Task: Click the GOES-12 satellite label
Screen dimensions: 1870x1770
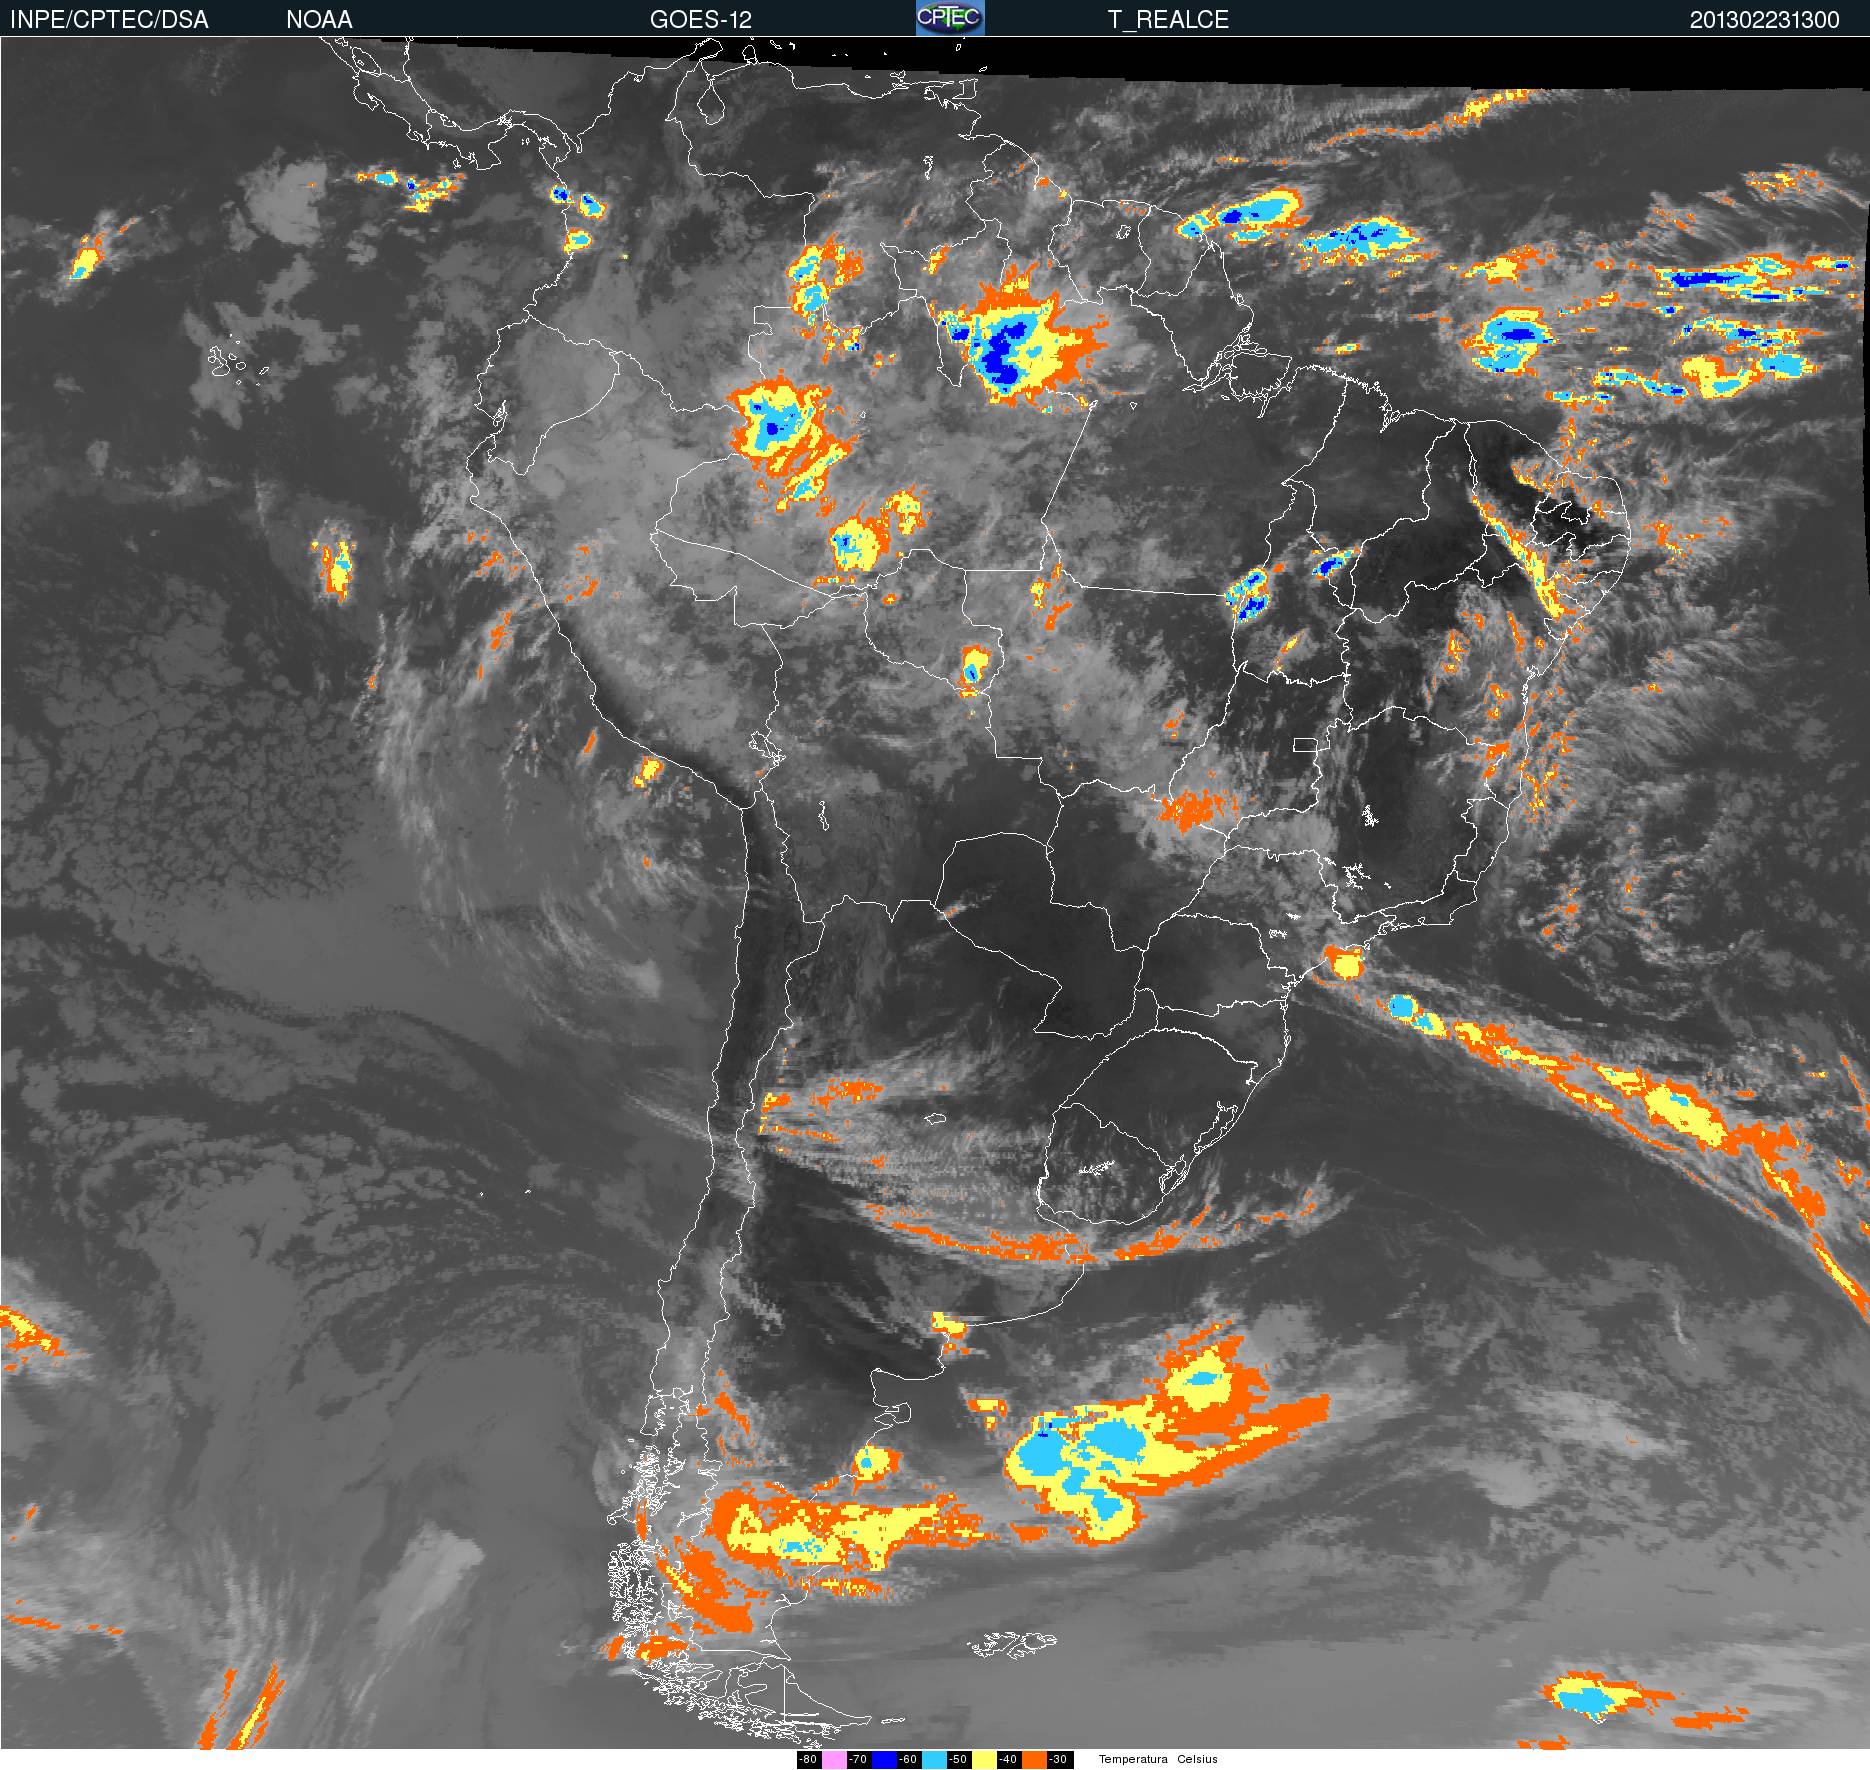Action: coord(700,20)
